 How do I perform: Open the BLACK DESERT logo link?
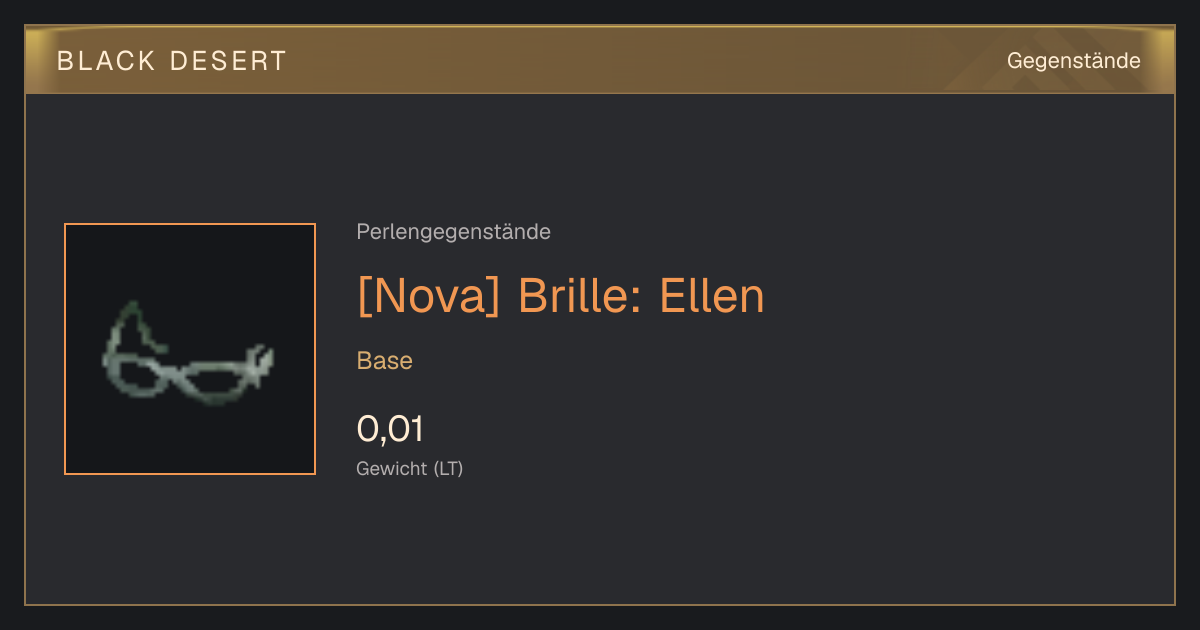point(172,61)
